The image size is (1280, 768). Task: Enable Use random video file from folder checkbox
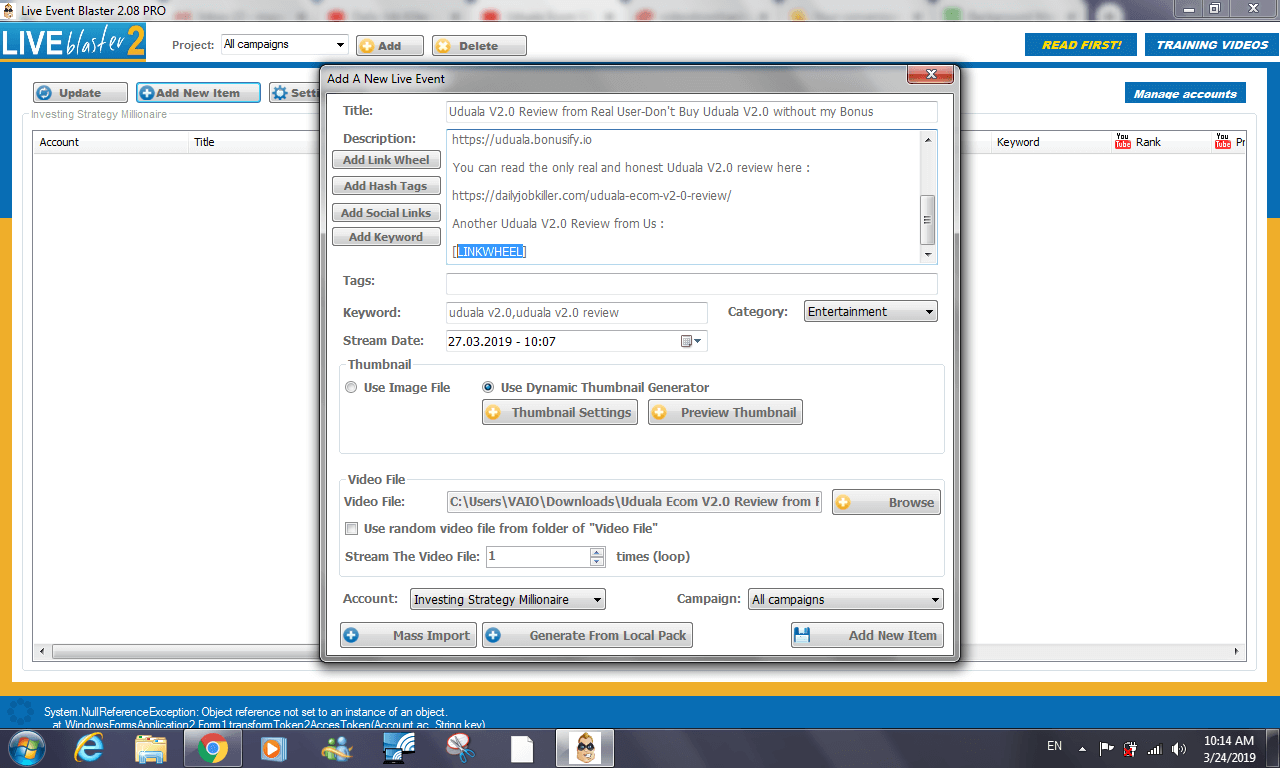point(351,529)
